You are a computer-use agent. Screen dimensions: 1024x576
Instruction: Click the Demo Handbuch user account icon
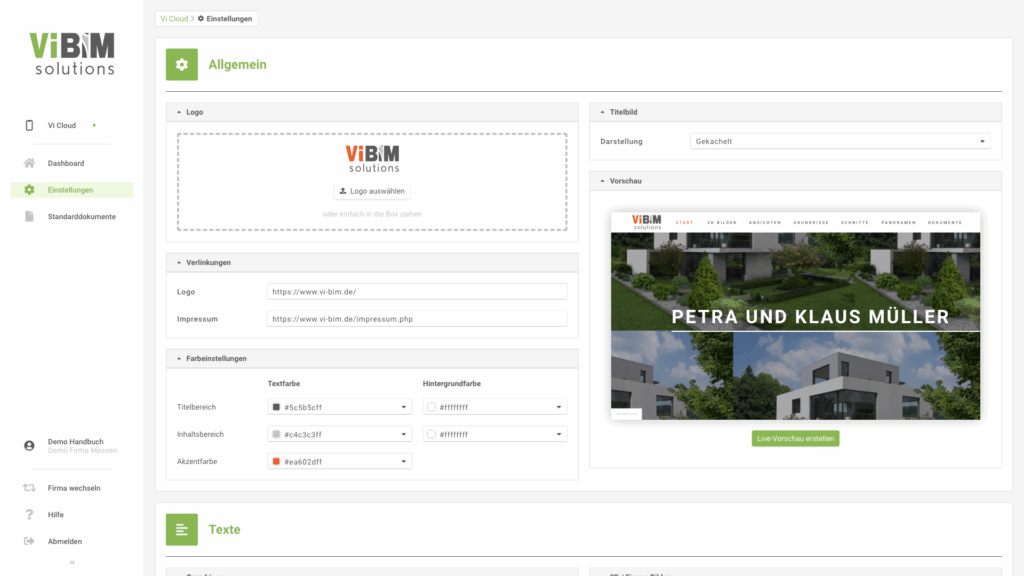(x=29, y=446)
